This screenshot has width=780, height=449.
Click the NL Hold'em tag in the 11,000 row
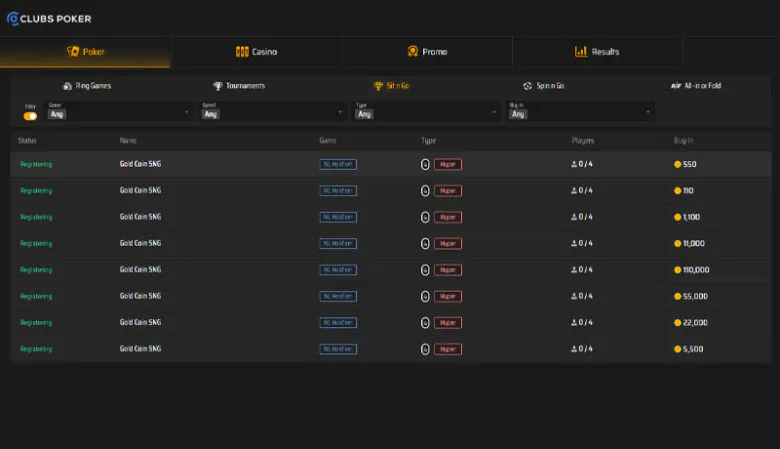[338, 243]
